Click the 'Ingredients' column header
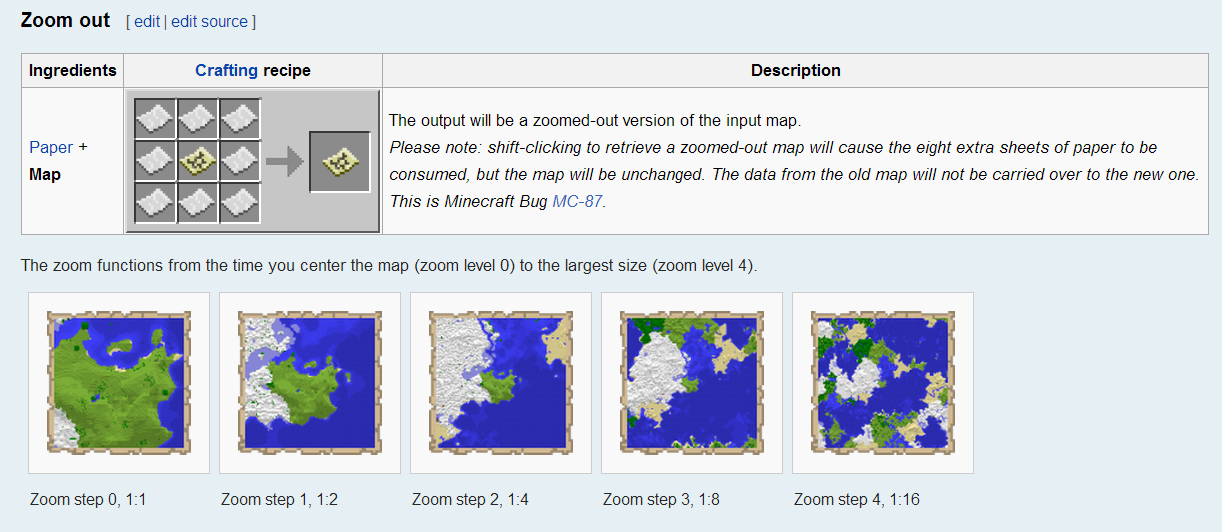1222x532 pixels. click(73, 70)
